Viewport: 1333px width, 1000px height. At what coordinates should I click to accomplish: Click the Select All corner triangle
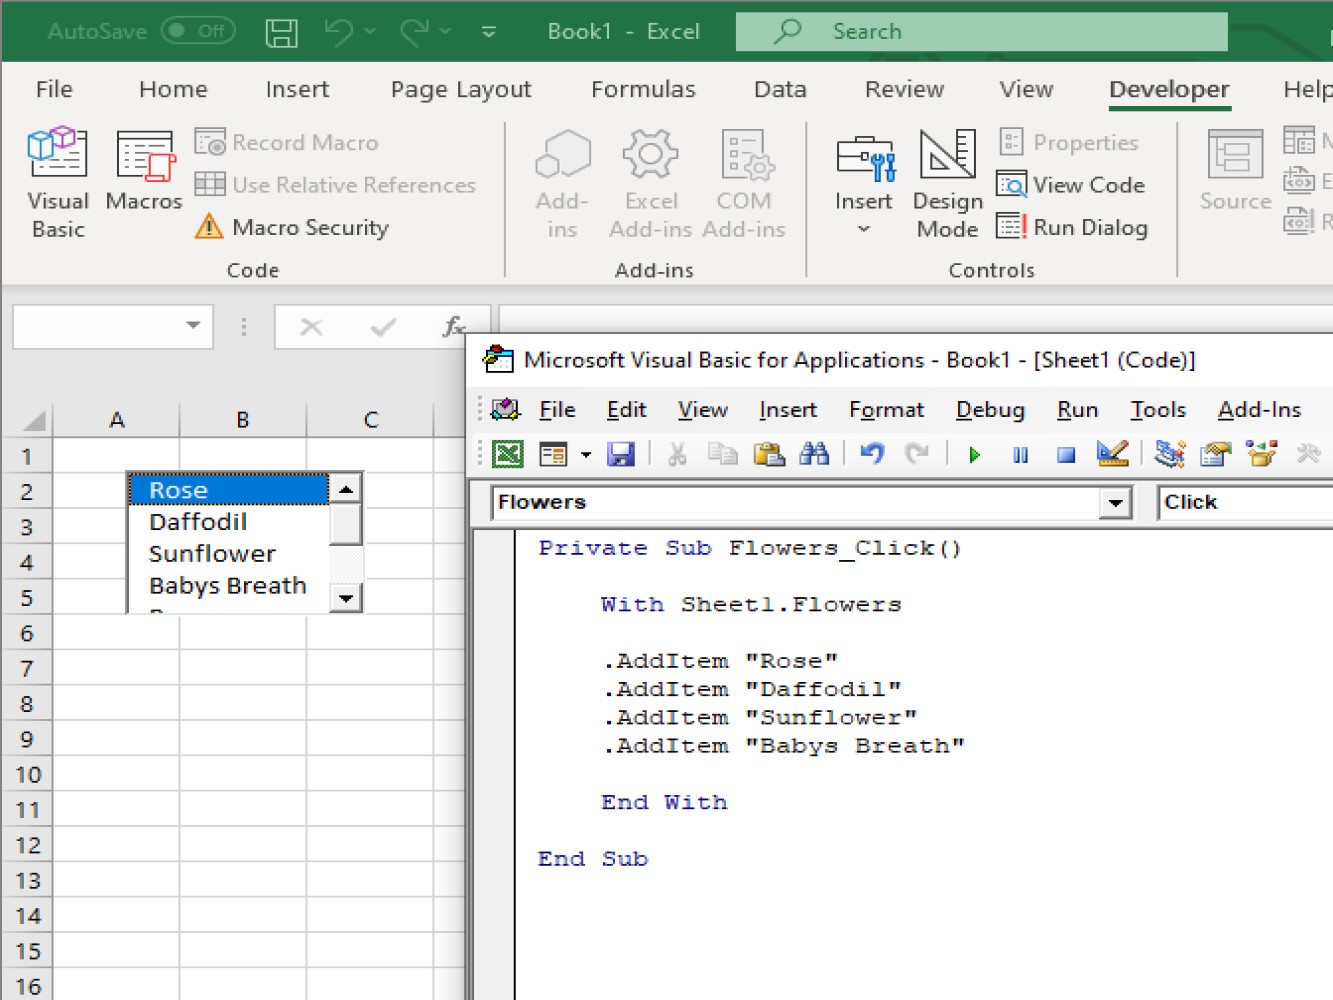click(x=32, y=420)
